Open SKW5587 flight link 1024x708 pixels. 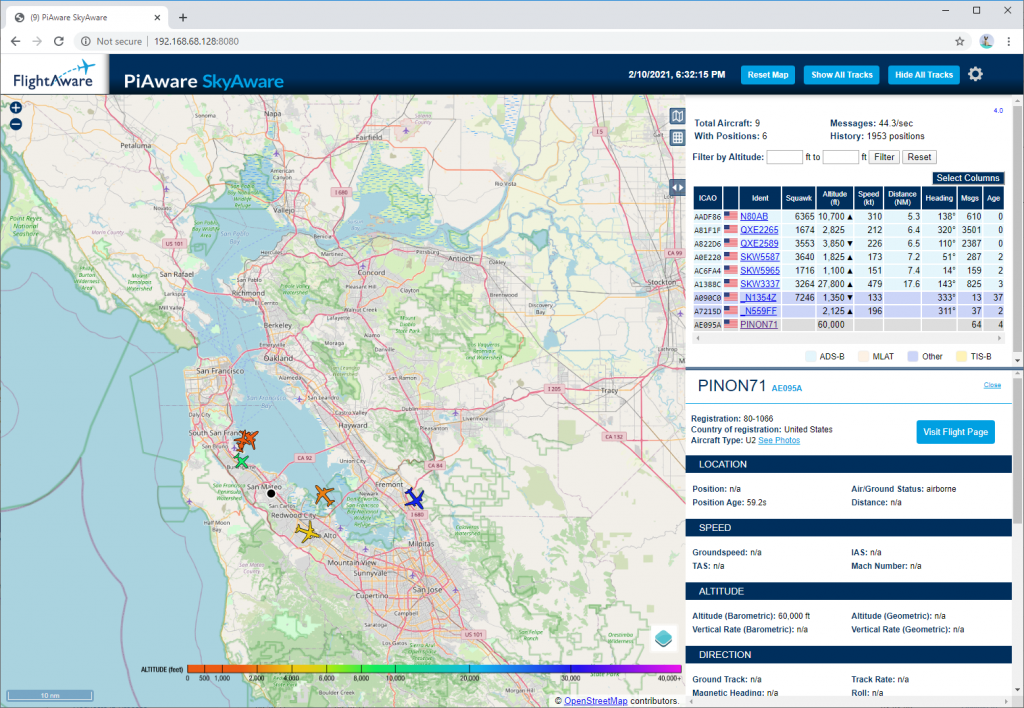click(x=760, y=257)
